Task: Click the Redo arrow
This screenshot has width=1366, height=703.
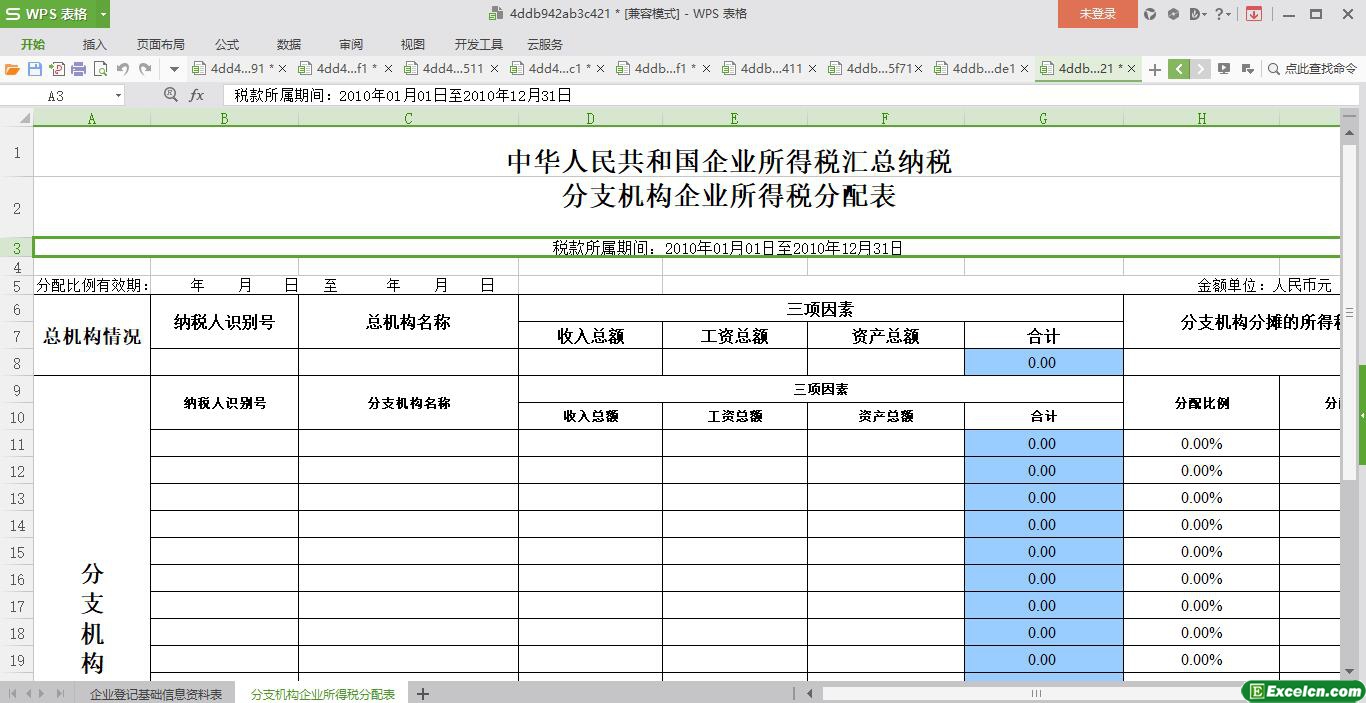Action: point(145,69)
